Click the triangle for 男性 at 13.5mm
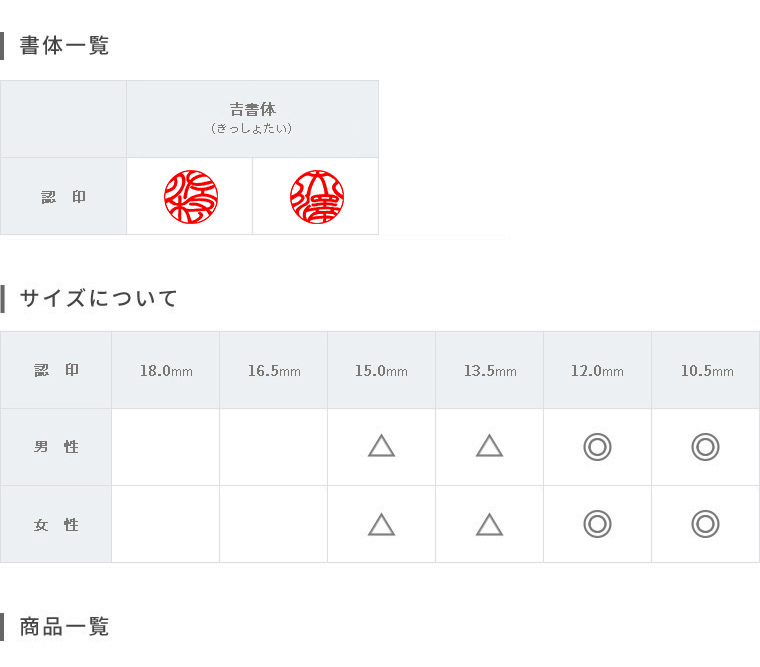This screenshot has height=667, width=760. 490,446
